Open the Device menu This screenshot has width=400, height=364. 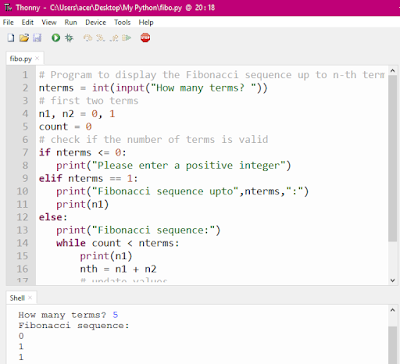tap(96, 22)
